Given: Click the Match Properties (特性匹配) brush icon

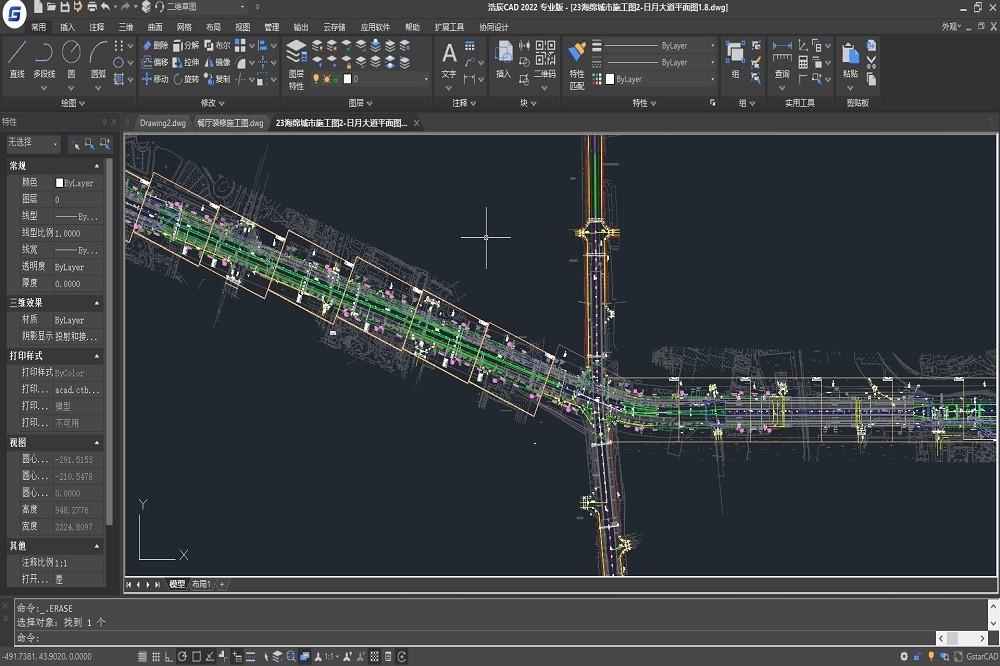Looking at the screenshot, I should (x=577, y=65).
